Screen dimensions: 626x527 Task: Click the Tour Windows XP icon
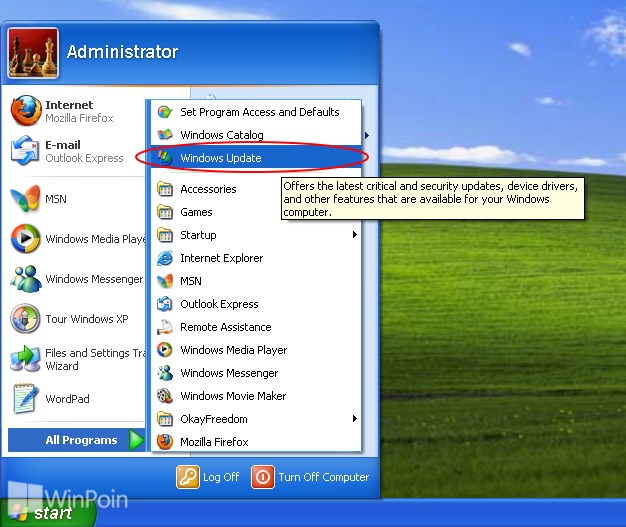click(x=26, y=319)
